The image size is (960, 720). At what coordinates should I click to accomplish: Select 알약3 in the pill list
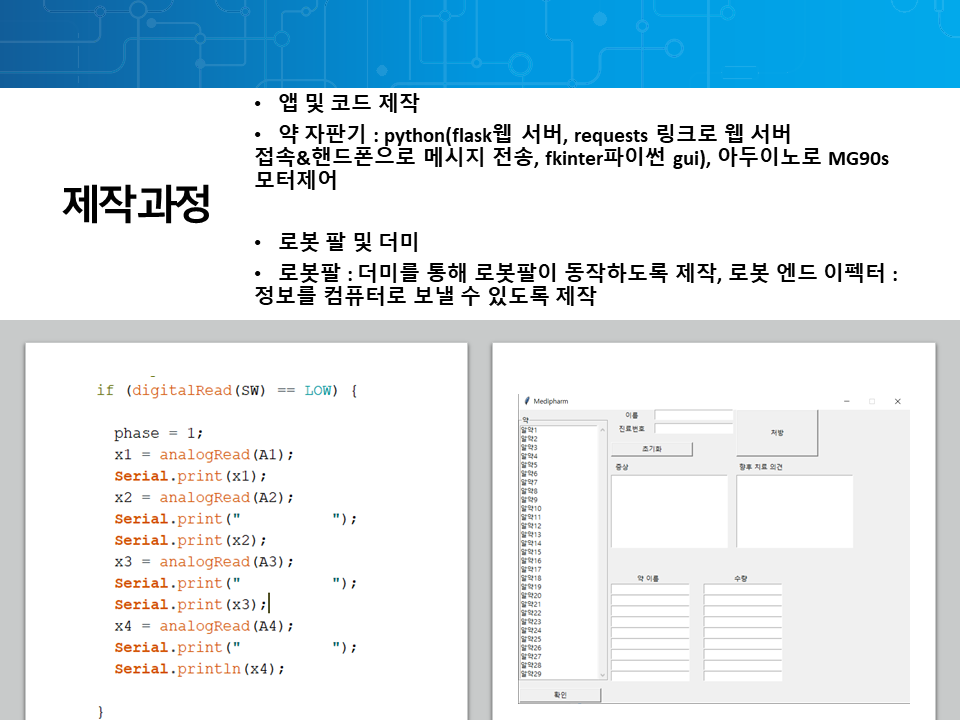click(x=529, y=448)
